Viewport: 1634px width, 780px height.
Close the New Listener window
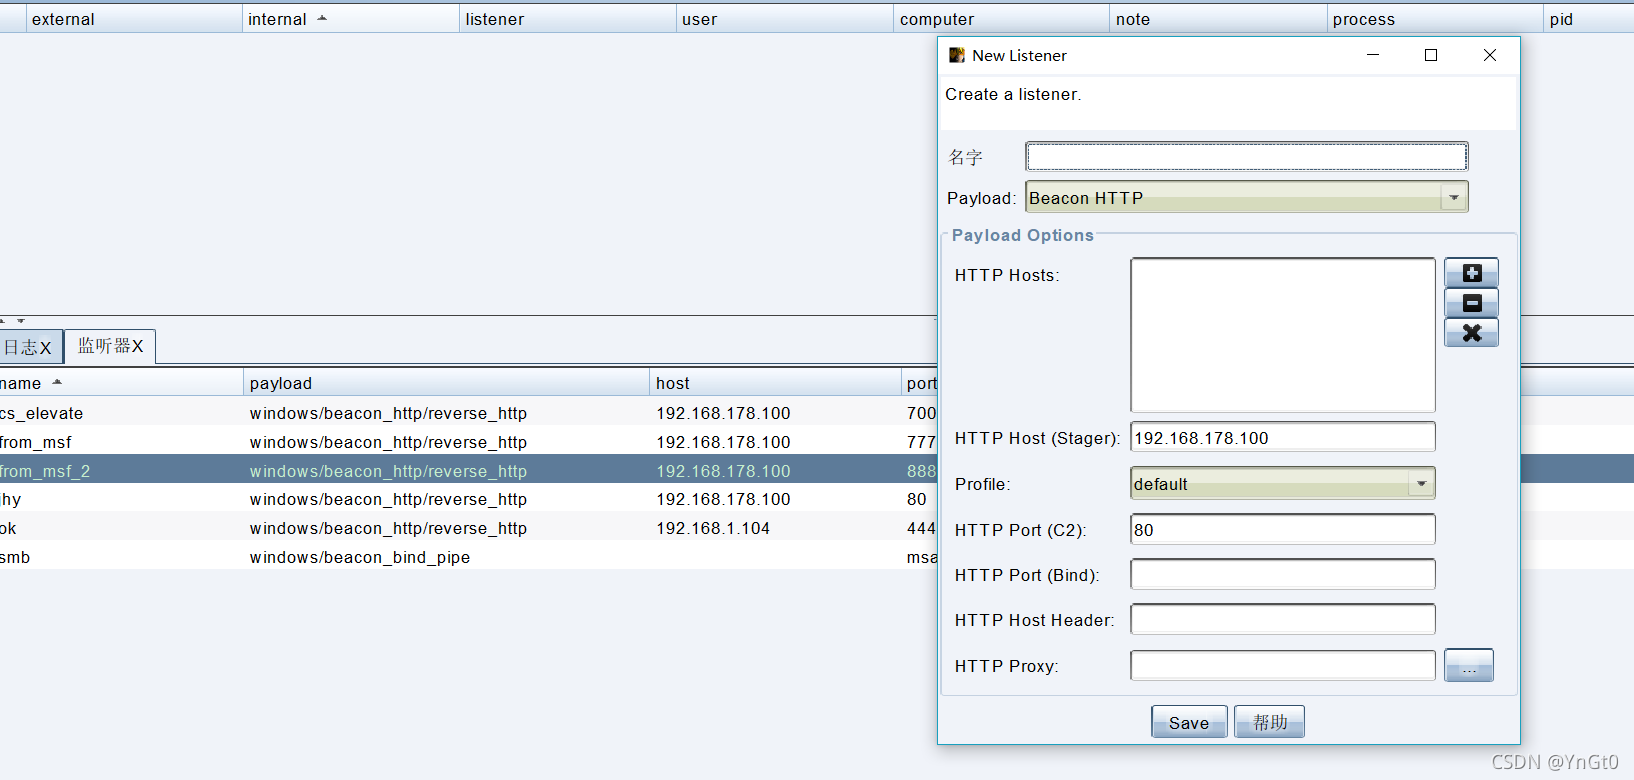tap(1490, 55)
